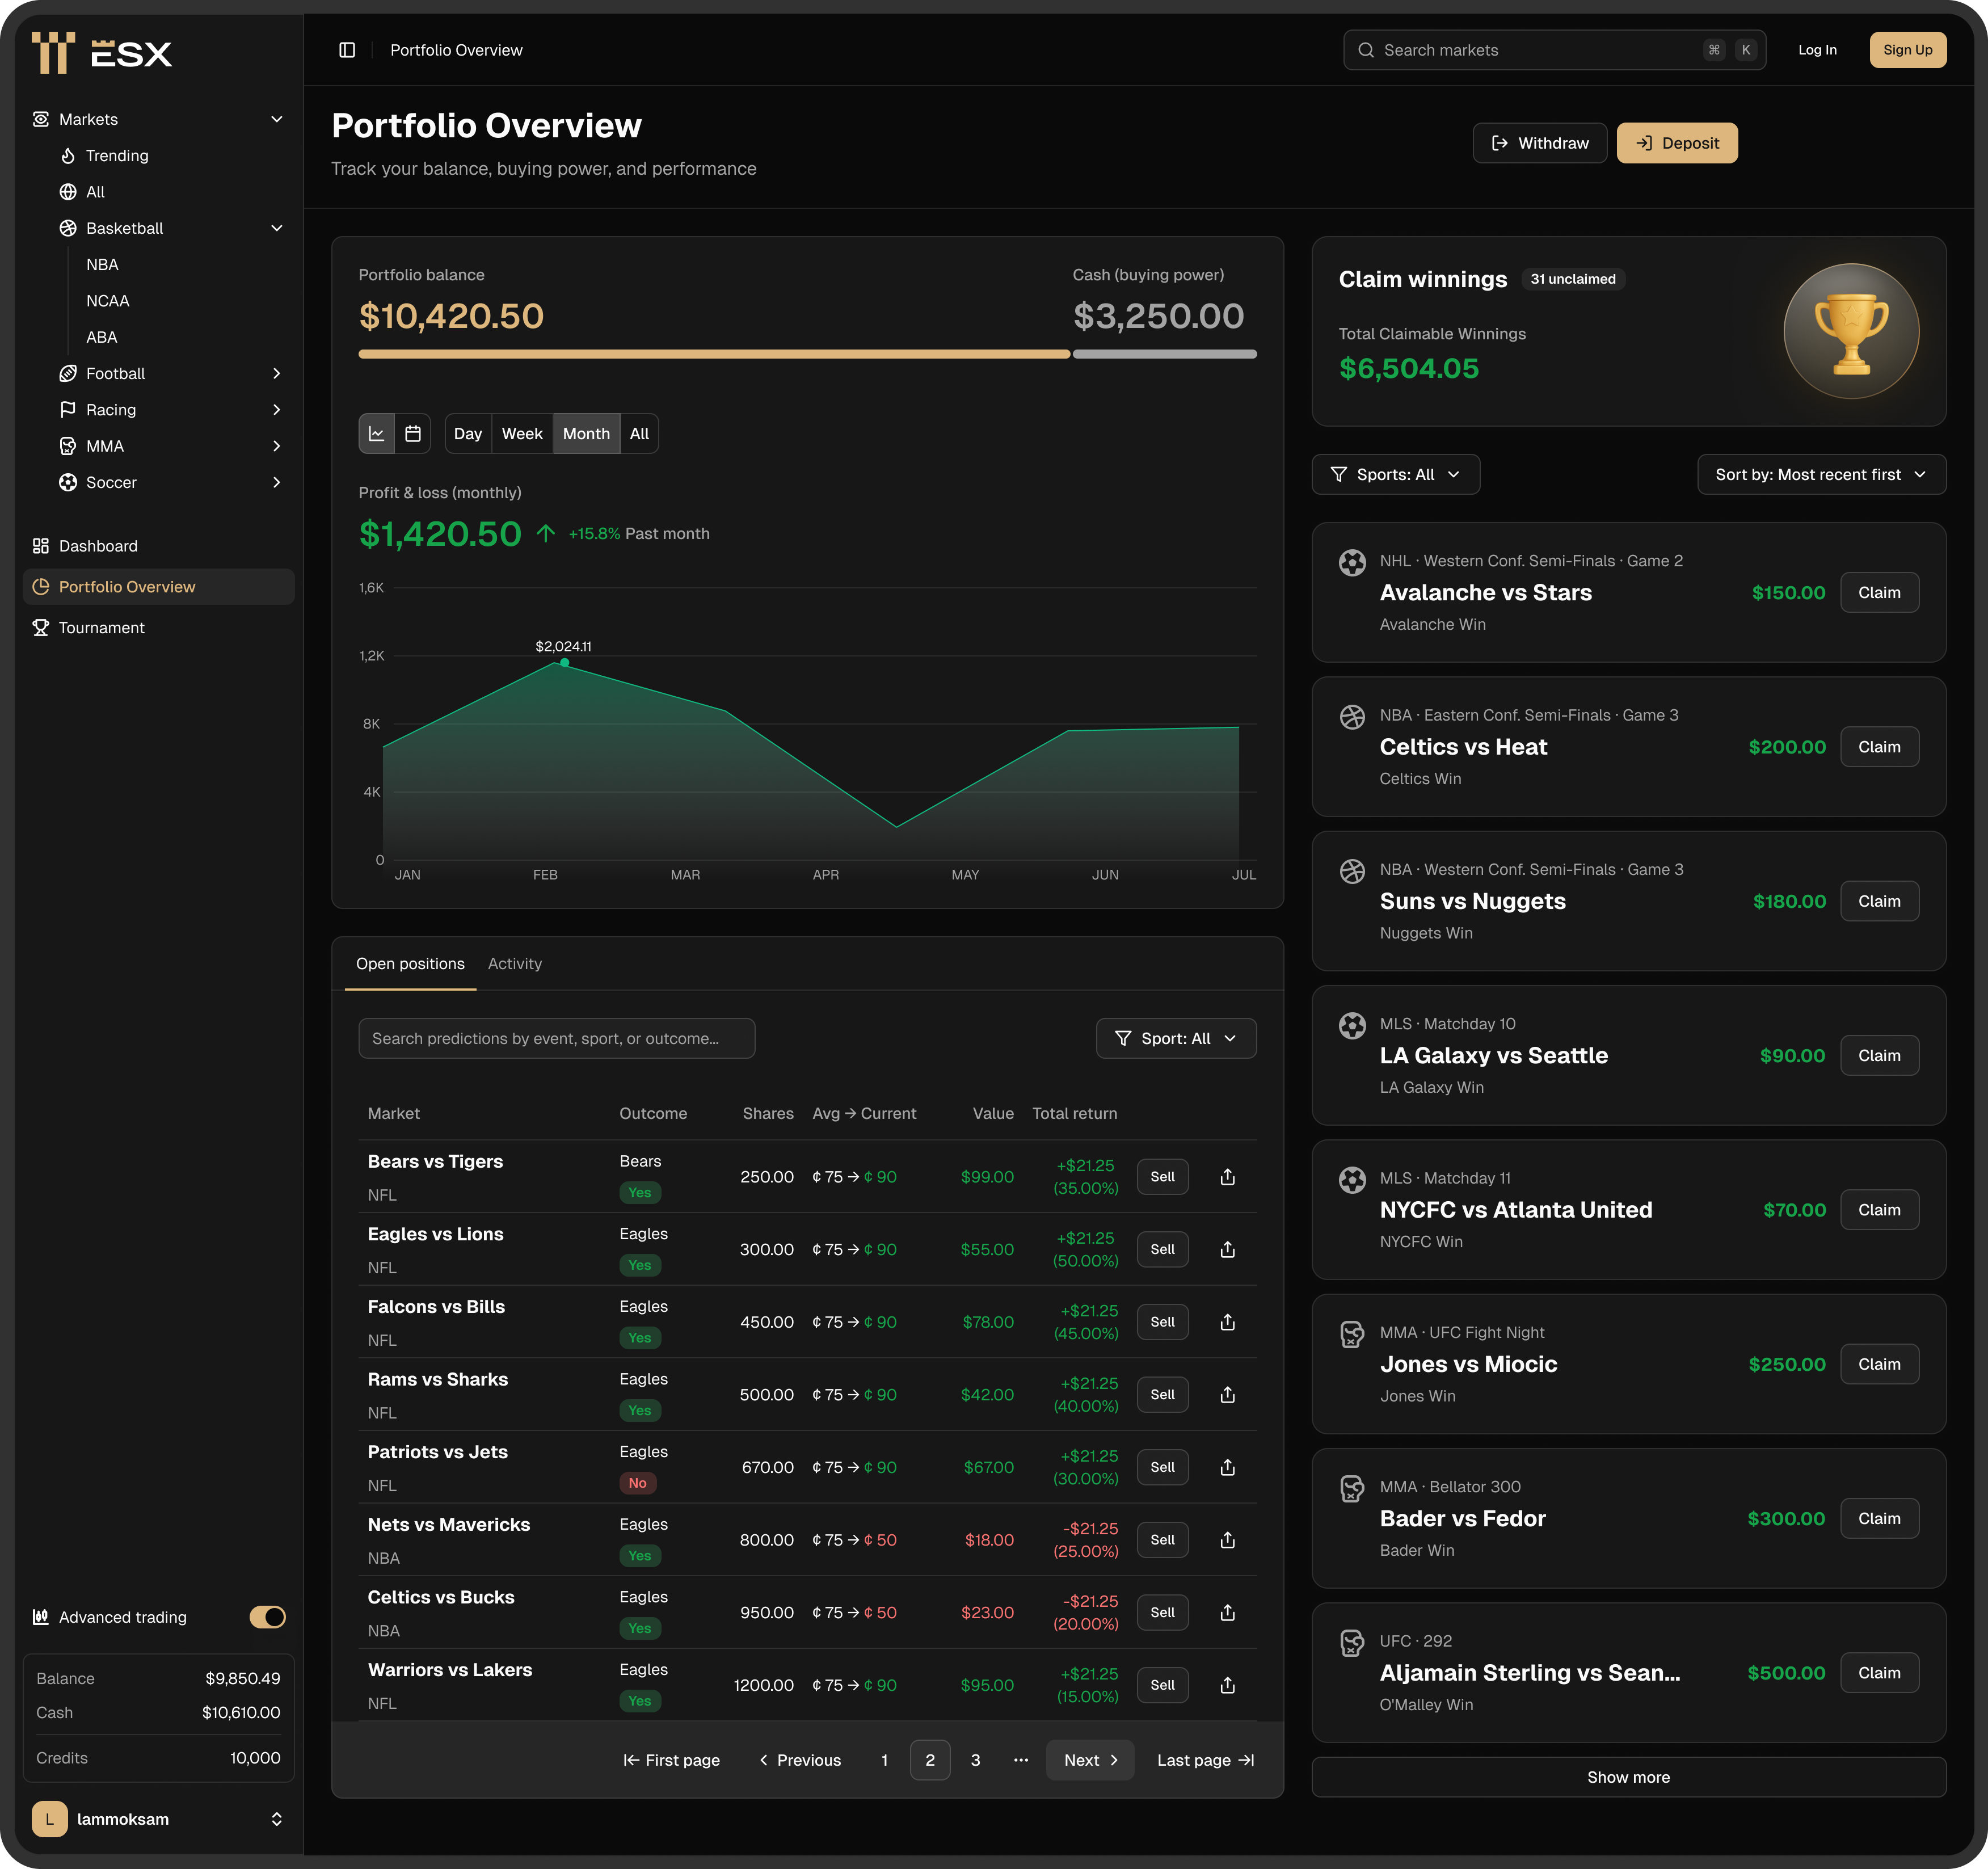Share the Eagles vs Lions position
The width and height of the screenshot is (1988, 1869).
pos(1228,1250)
